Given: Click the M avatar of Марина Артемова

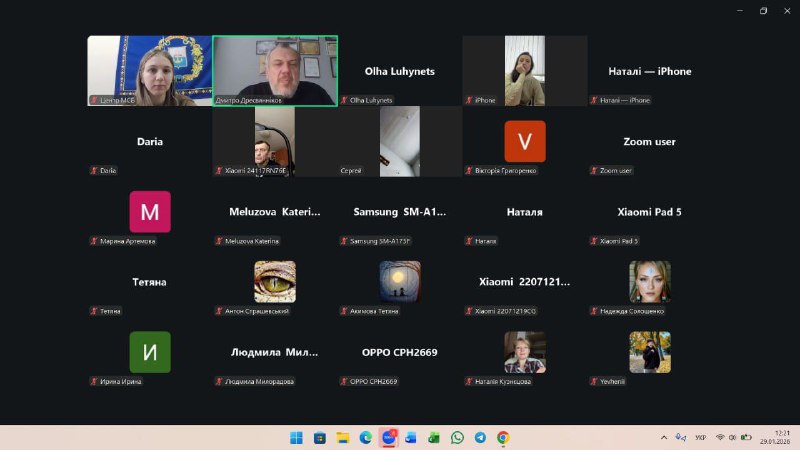Looking at the screenshot, I should [x=150, y=212].
